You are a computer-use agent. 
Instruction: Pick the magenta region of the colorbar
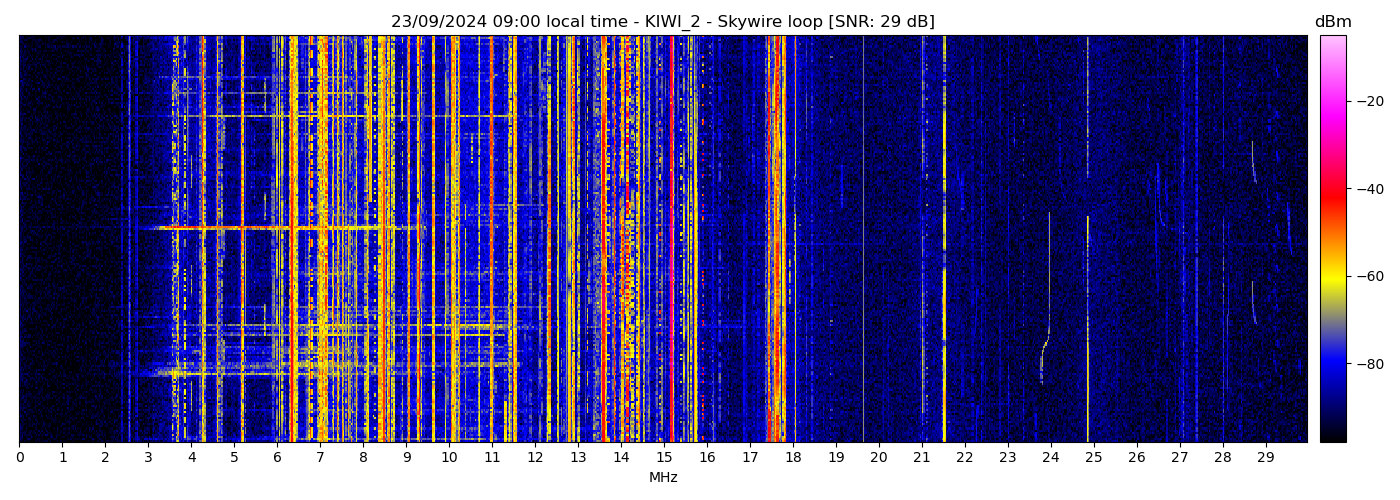point(1332,125)
